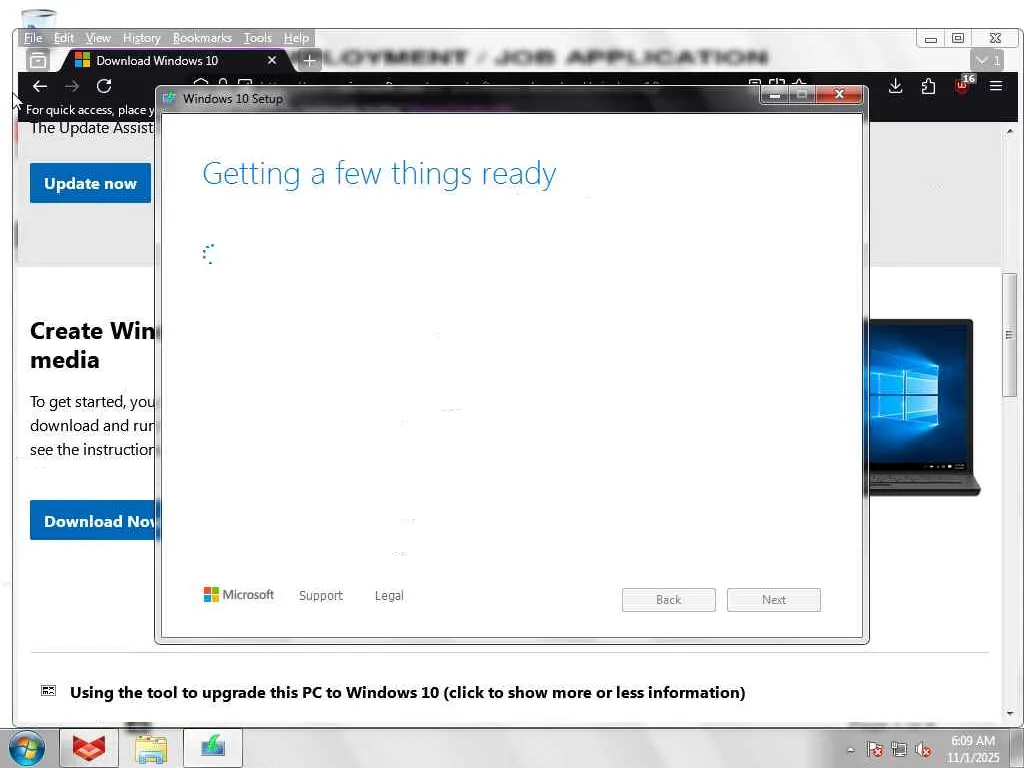This screenshot has height=768, width=1024.
Task: Open Windows Explorer from the taskbar
Action: (151, 748)
